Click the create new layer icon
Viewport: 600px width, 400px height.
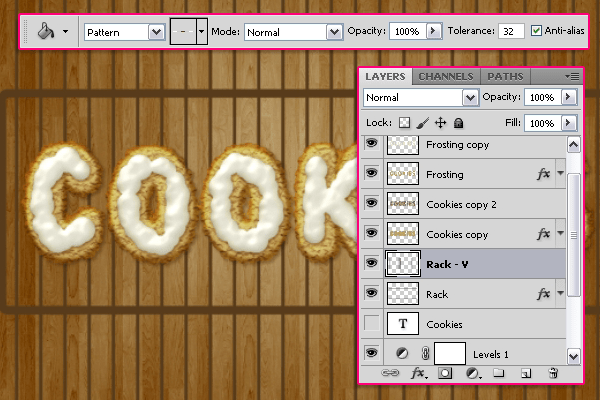click(526, 373)
